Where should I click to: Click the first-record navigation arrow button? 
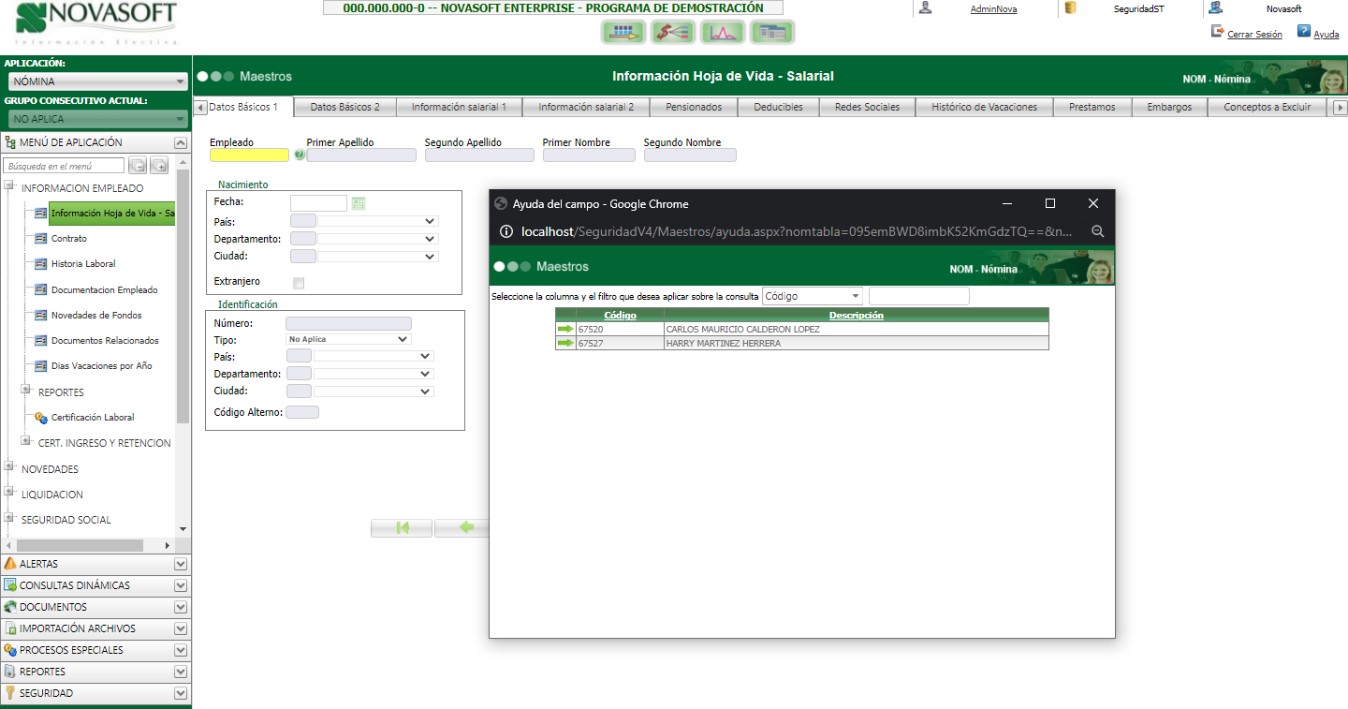tap(402, 528)
